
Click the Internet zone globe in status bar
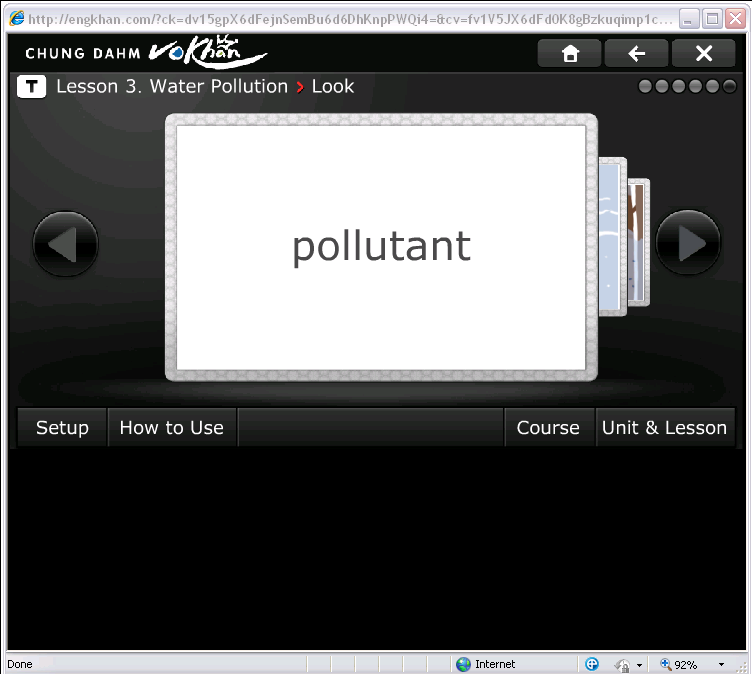pyautogui.click(x=463, y=664)
